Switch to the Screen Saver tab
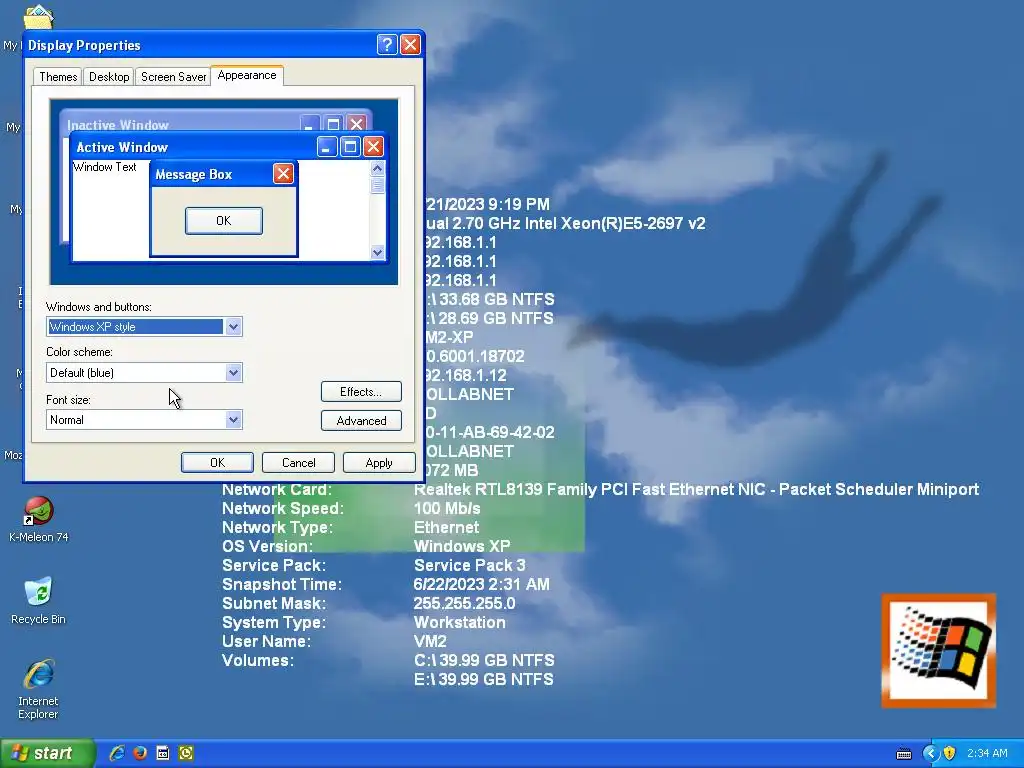This screenshot has width=1024, height=768. 173,76
